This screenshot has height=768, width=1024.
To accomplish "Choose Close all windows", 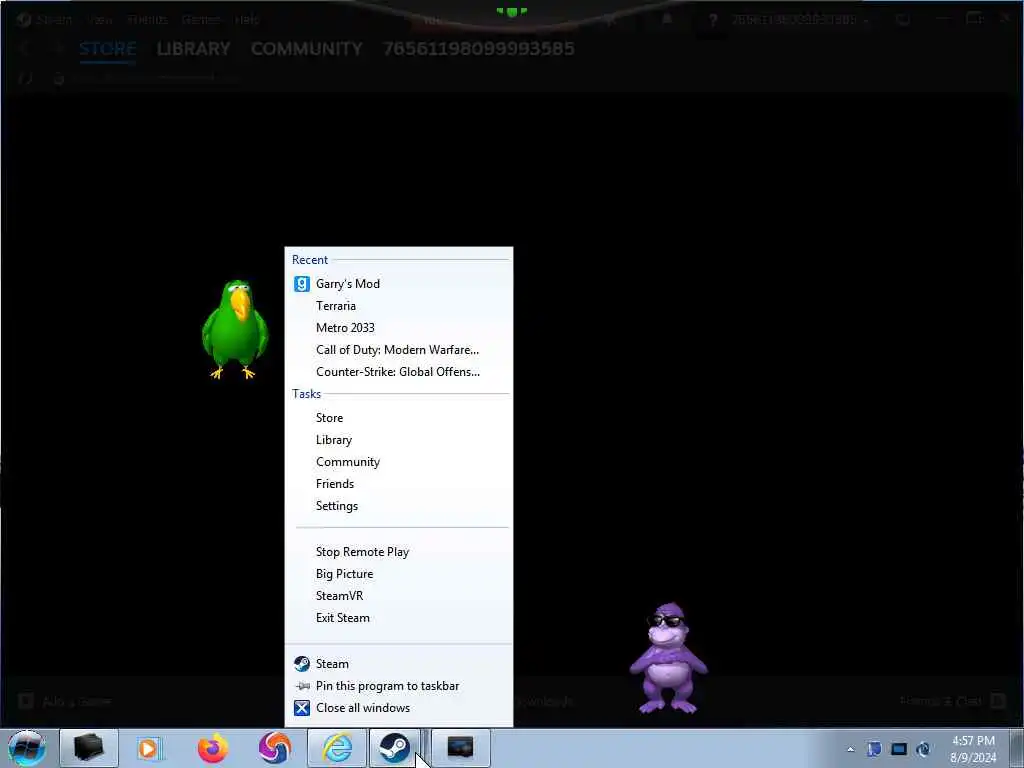I will (398, 708).
